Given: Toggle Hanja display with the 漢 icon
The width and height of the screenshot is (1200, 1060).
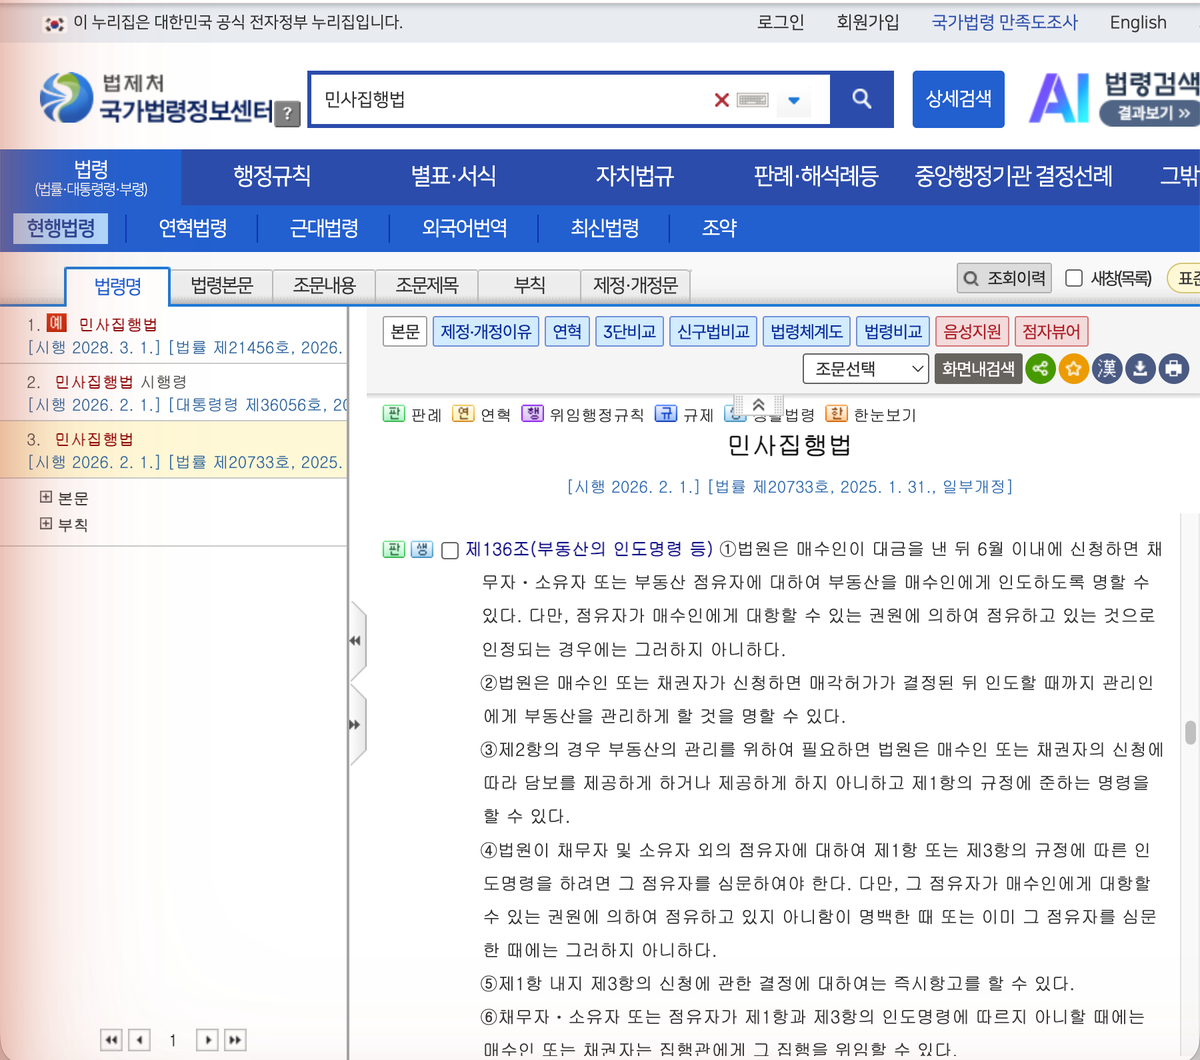Looking at the screenshot, I should tap(1106, 369).
